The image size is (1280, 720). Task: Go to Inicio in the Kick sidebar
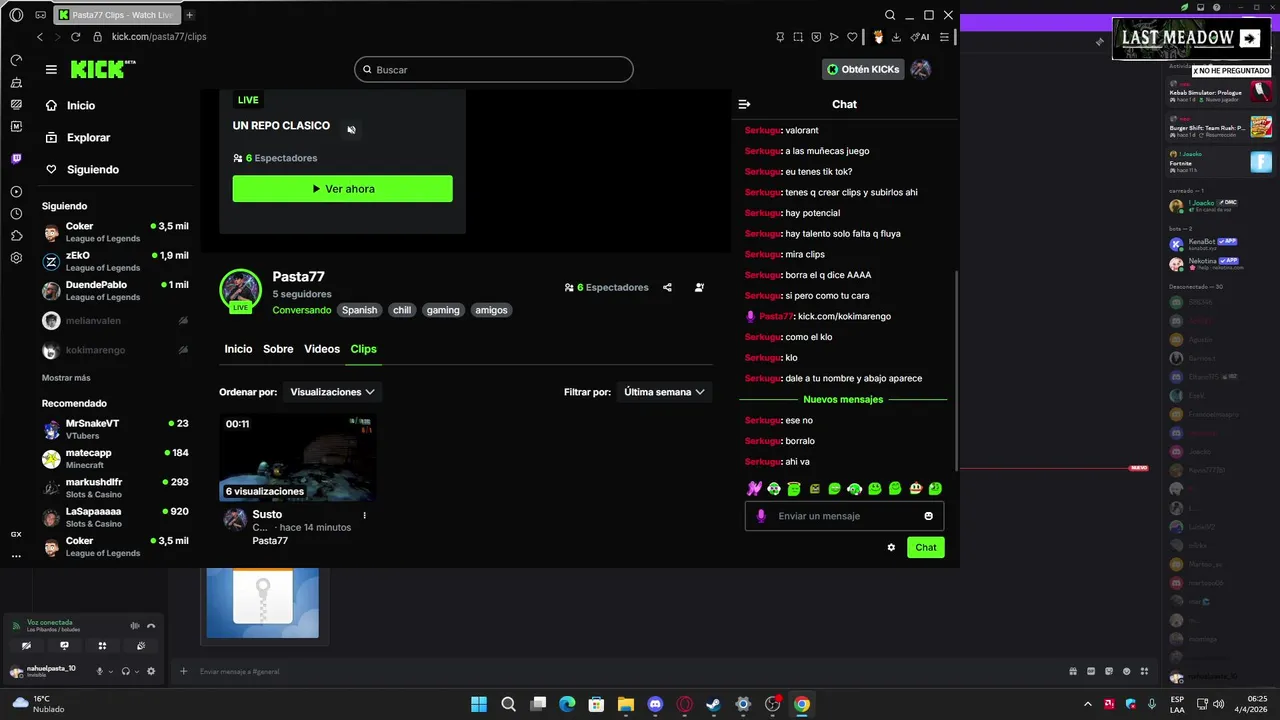pyautogui.click(x=70, y=106)
